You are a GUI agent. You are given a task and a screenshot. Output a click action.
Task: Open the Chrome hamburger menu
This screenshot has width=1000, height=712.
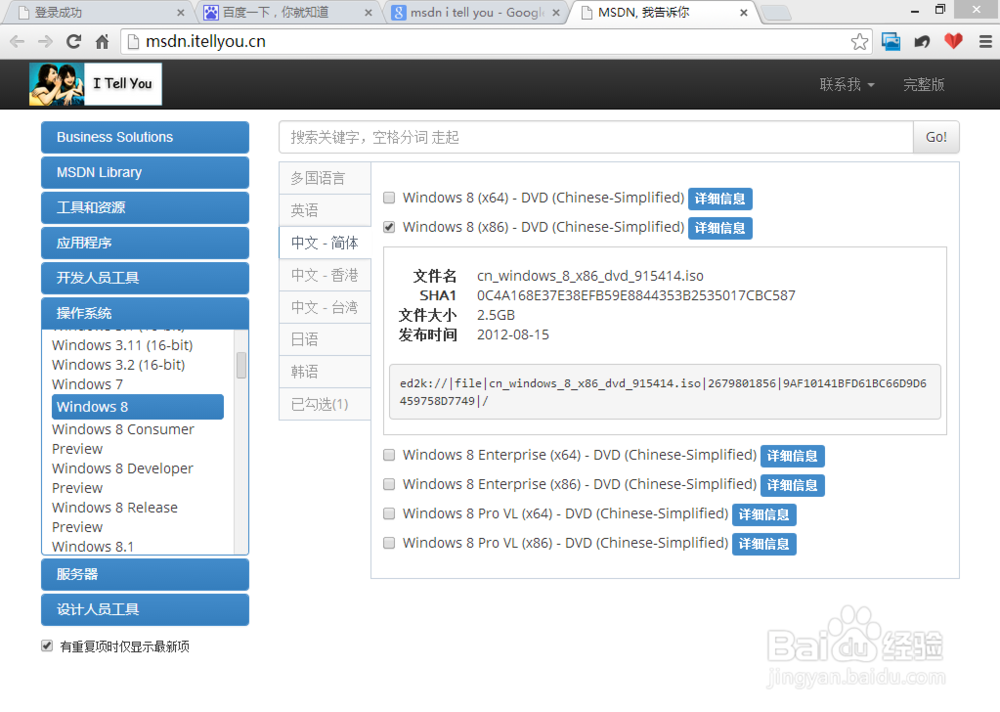(985, 42)
